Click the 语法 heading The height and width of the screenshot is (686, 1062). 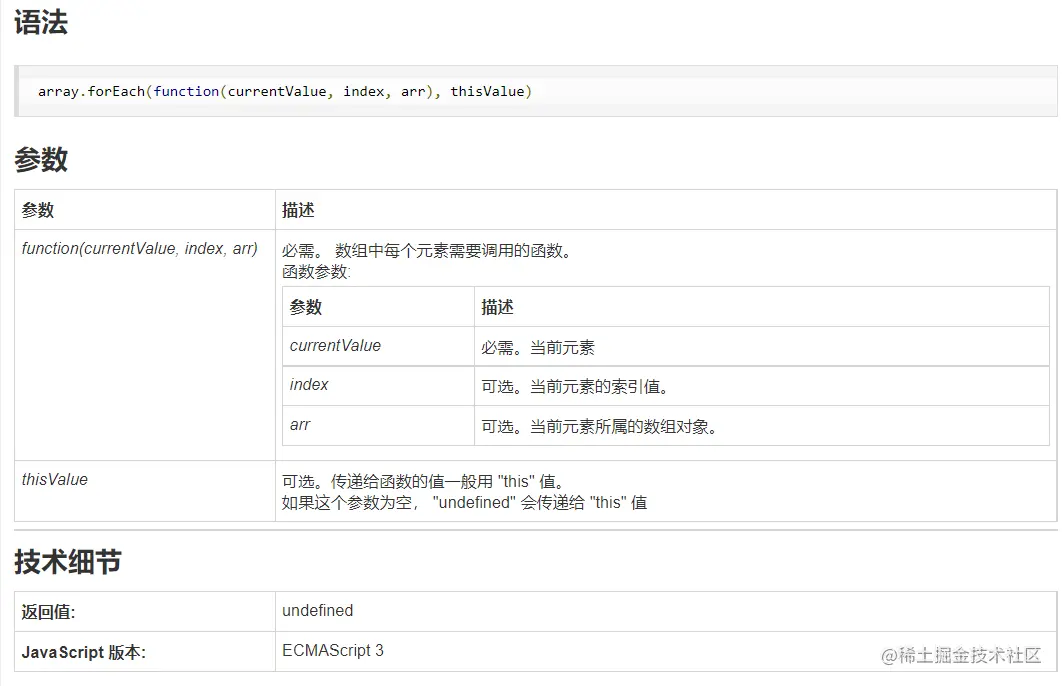coord(41,22)
